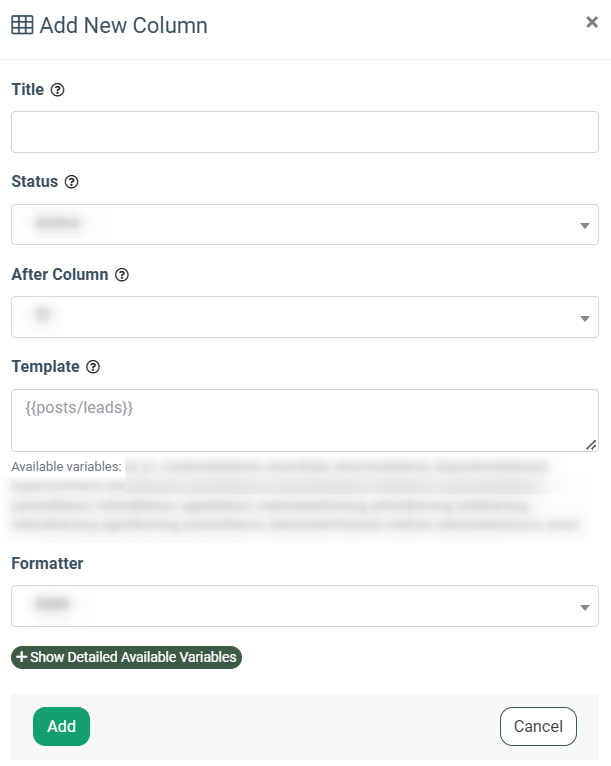611x766 pixels.
Task: Click the Template textarea resize handle
Action: [x=591, y=444]
